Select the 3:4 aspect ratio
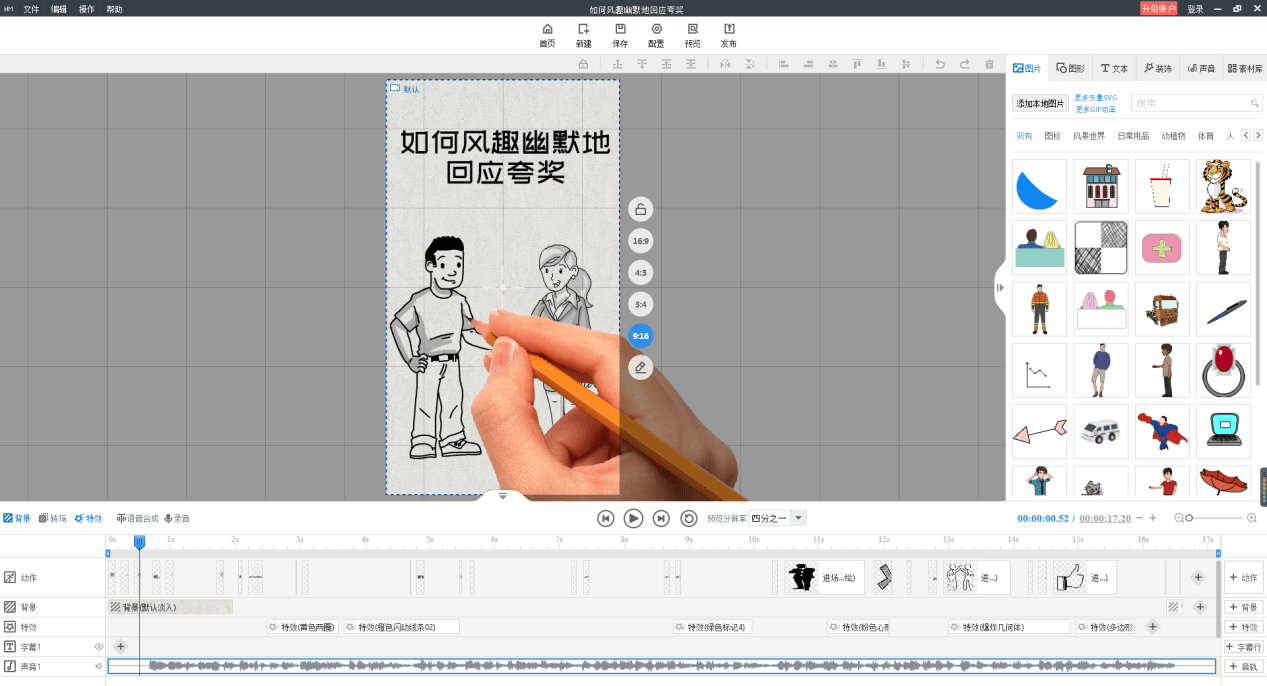This screenshot has width=1267, height=686. click(641, 304)
